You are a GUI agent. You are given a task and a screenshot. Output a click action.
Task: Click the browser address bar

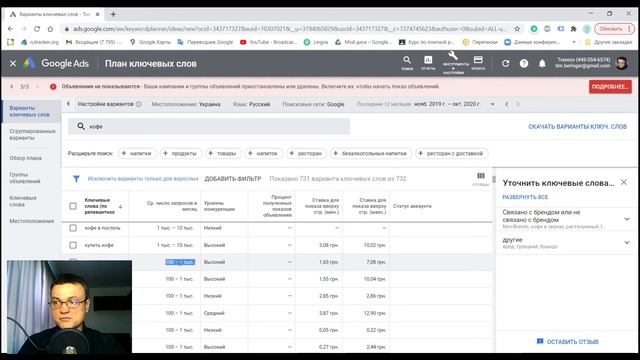286,29
